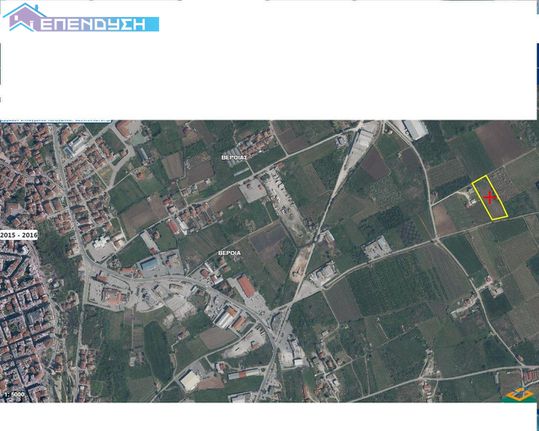Click the orange diamond cadastre logo
The width and height of the screenshot is (539, 431).
click(x=519, y=394)
